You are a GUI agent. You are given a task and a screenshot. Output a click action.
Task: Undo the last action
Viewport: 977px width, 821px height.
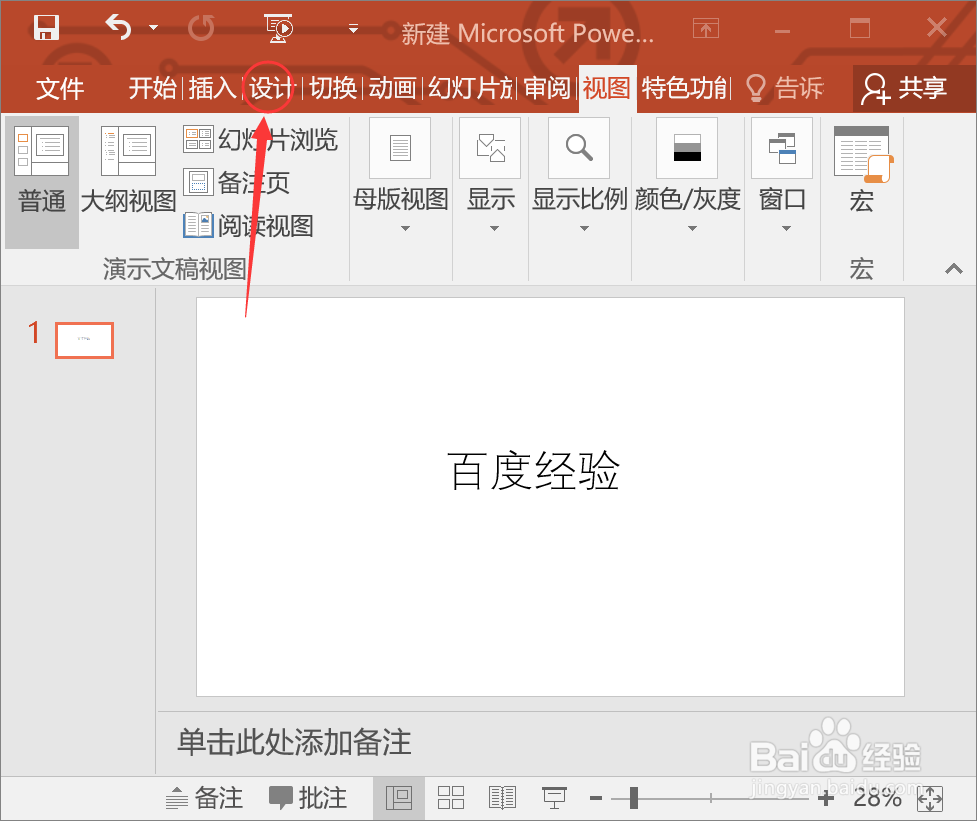click(x=118, y=27)
